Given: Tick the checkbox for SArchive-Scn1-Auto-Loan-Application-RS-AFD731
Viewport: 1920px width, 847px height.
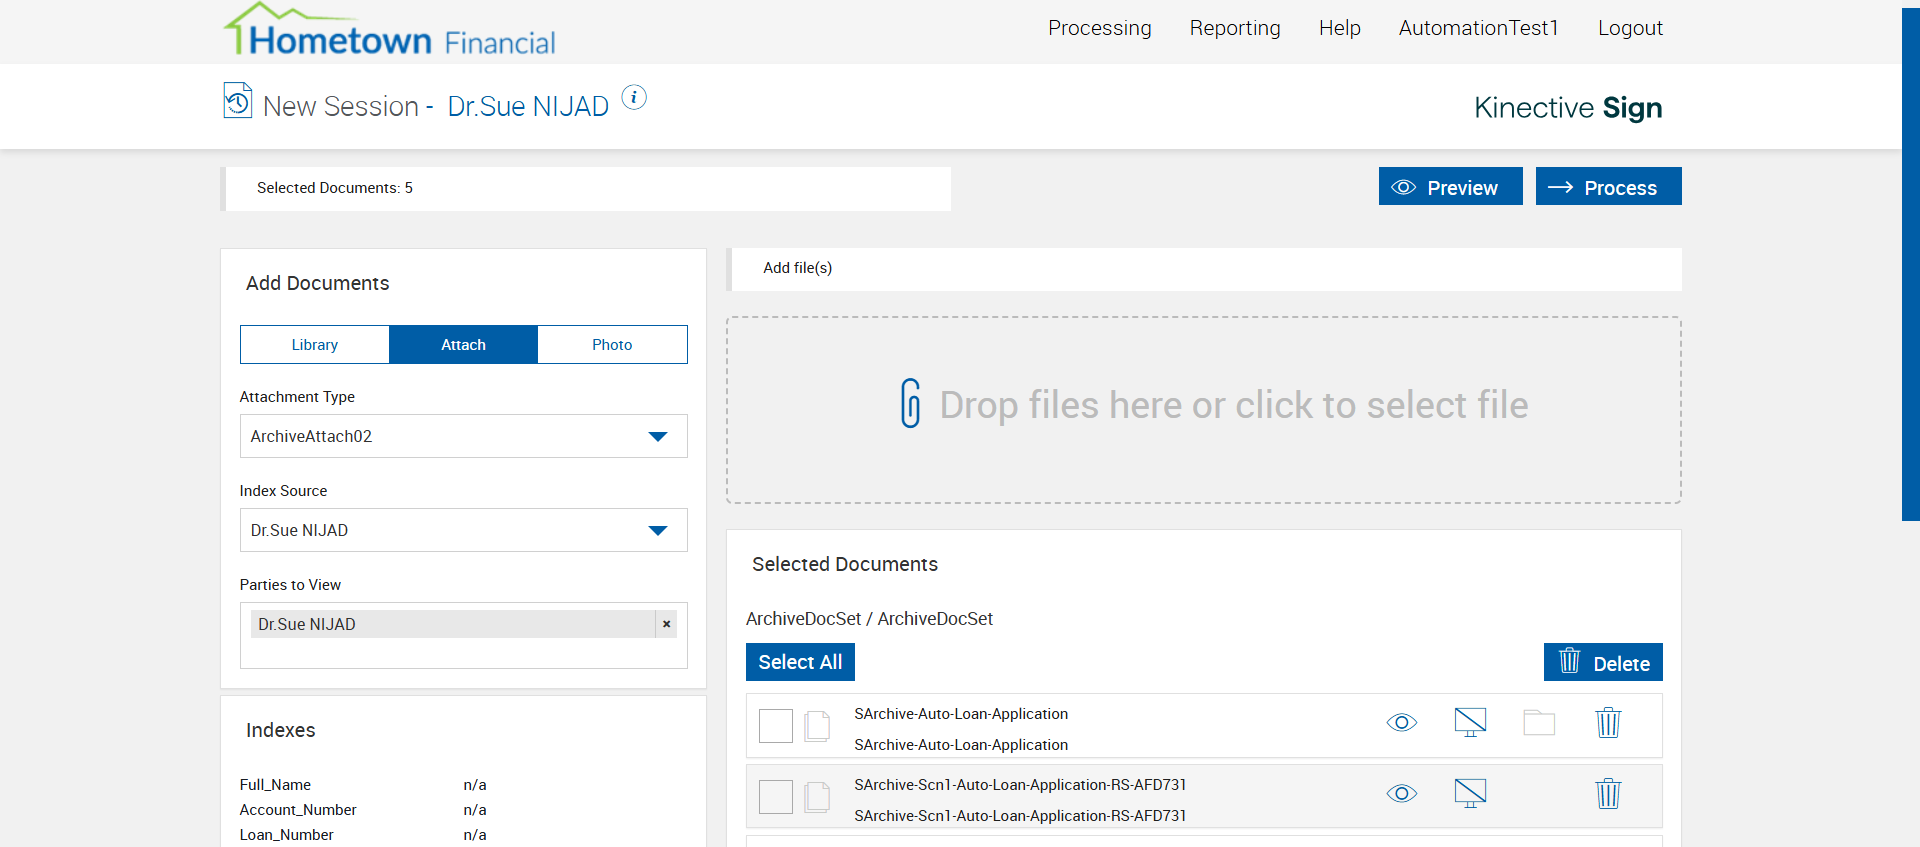Looking at the screenshot, I should [x=776, y=797].
